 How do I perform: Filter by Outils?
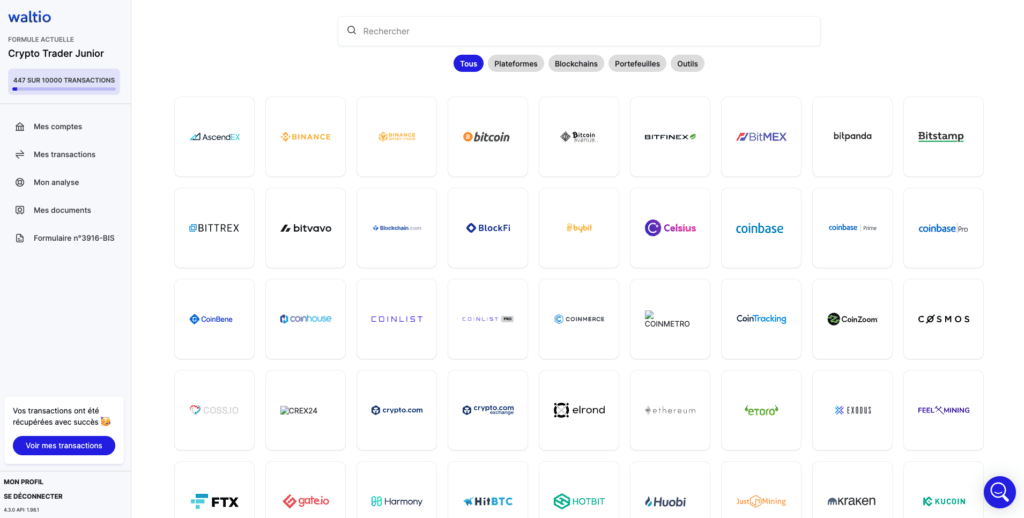click(x=687, y=63)
